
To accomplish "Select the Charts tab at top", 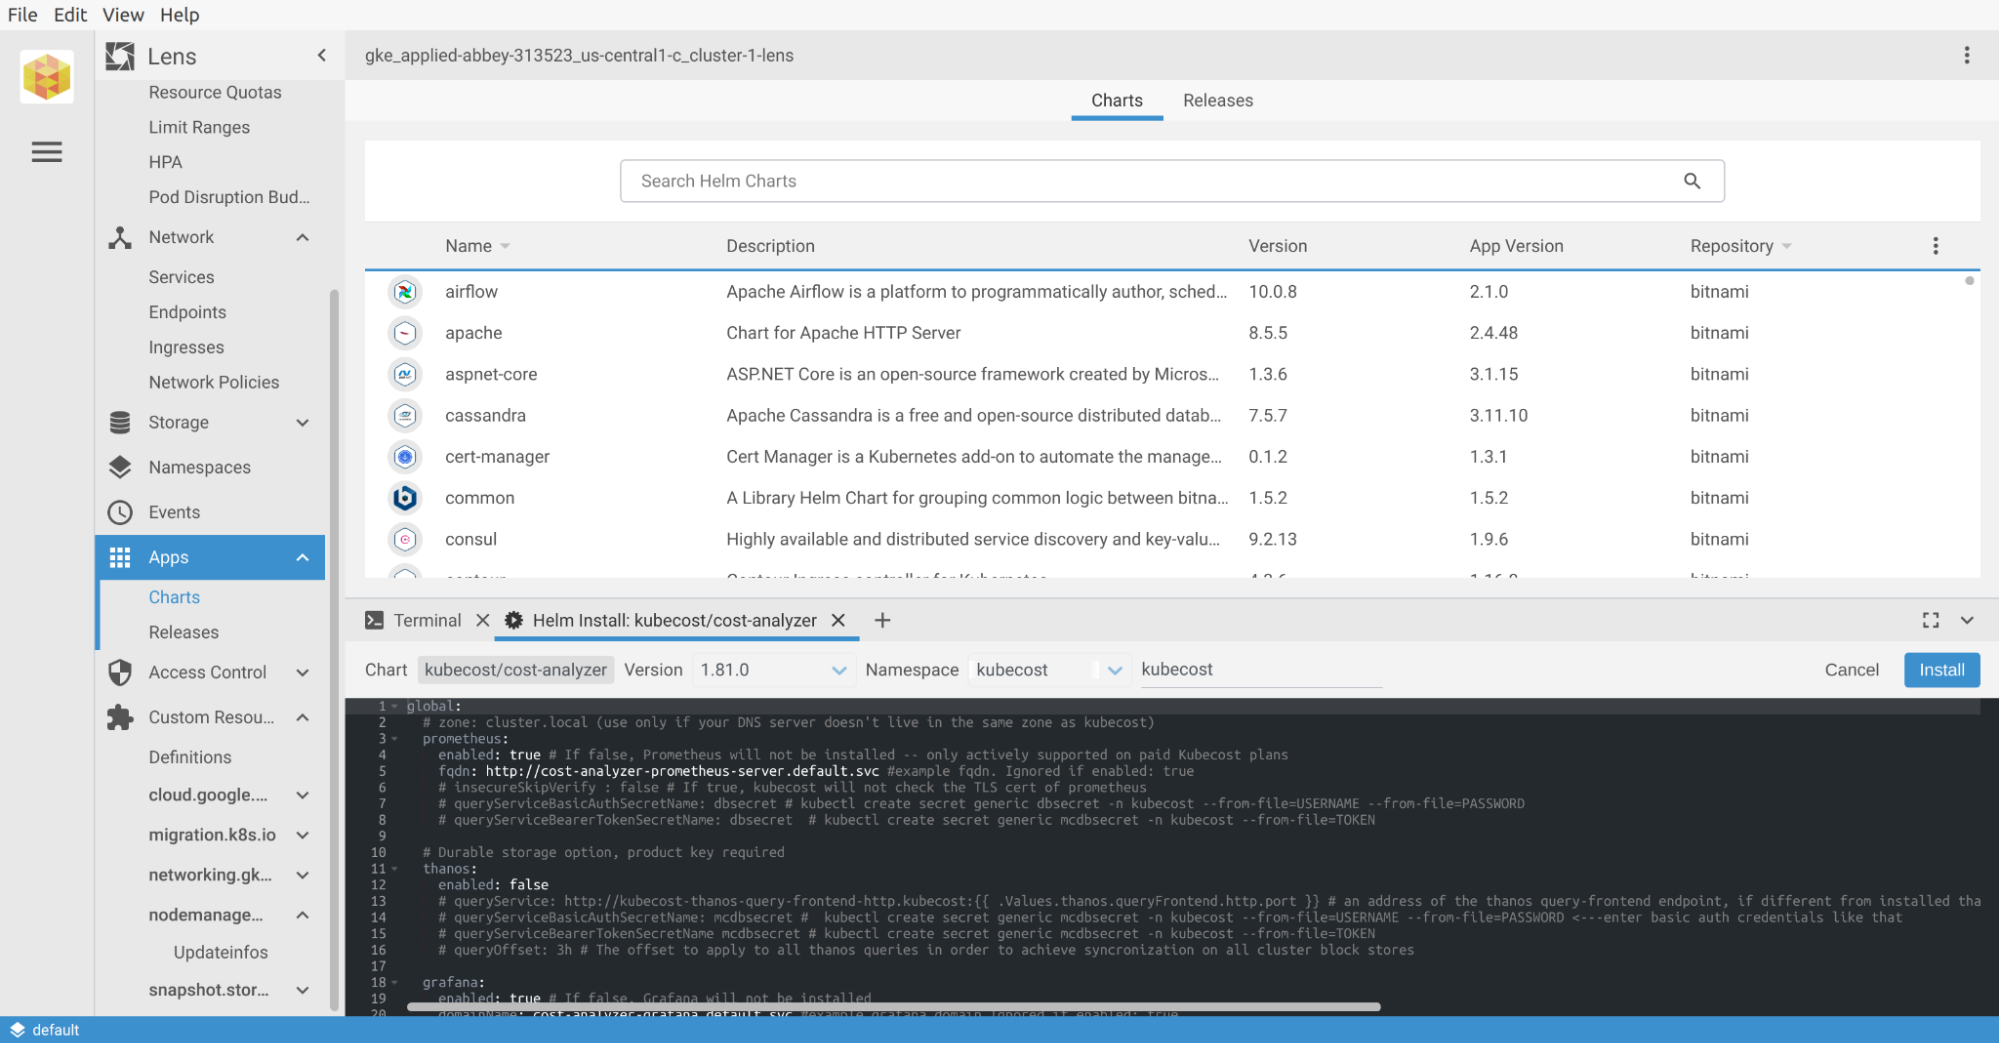I will pyautogui.click(x=1116, y=100).
